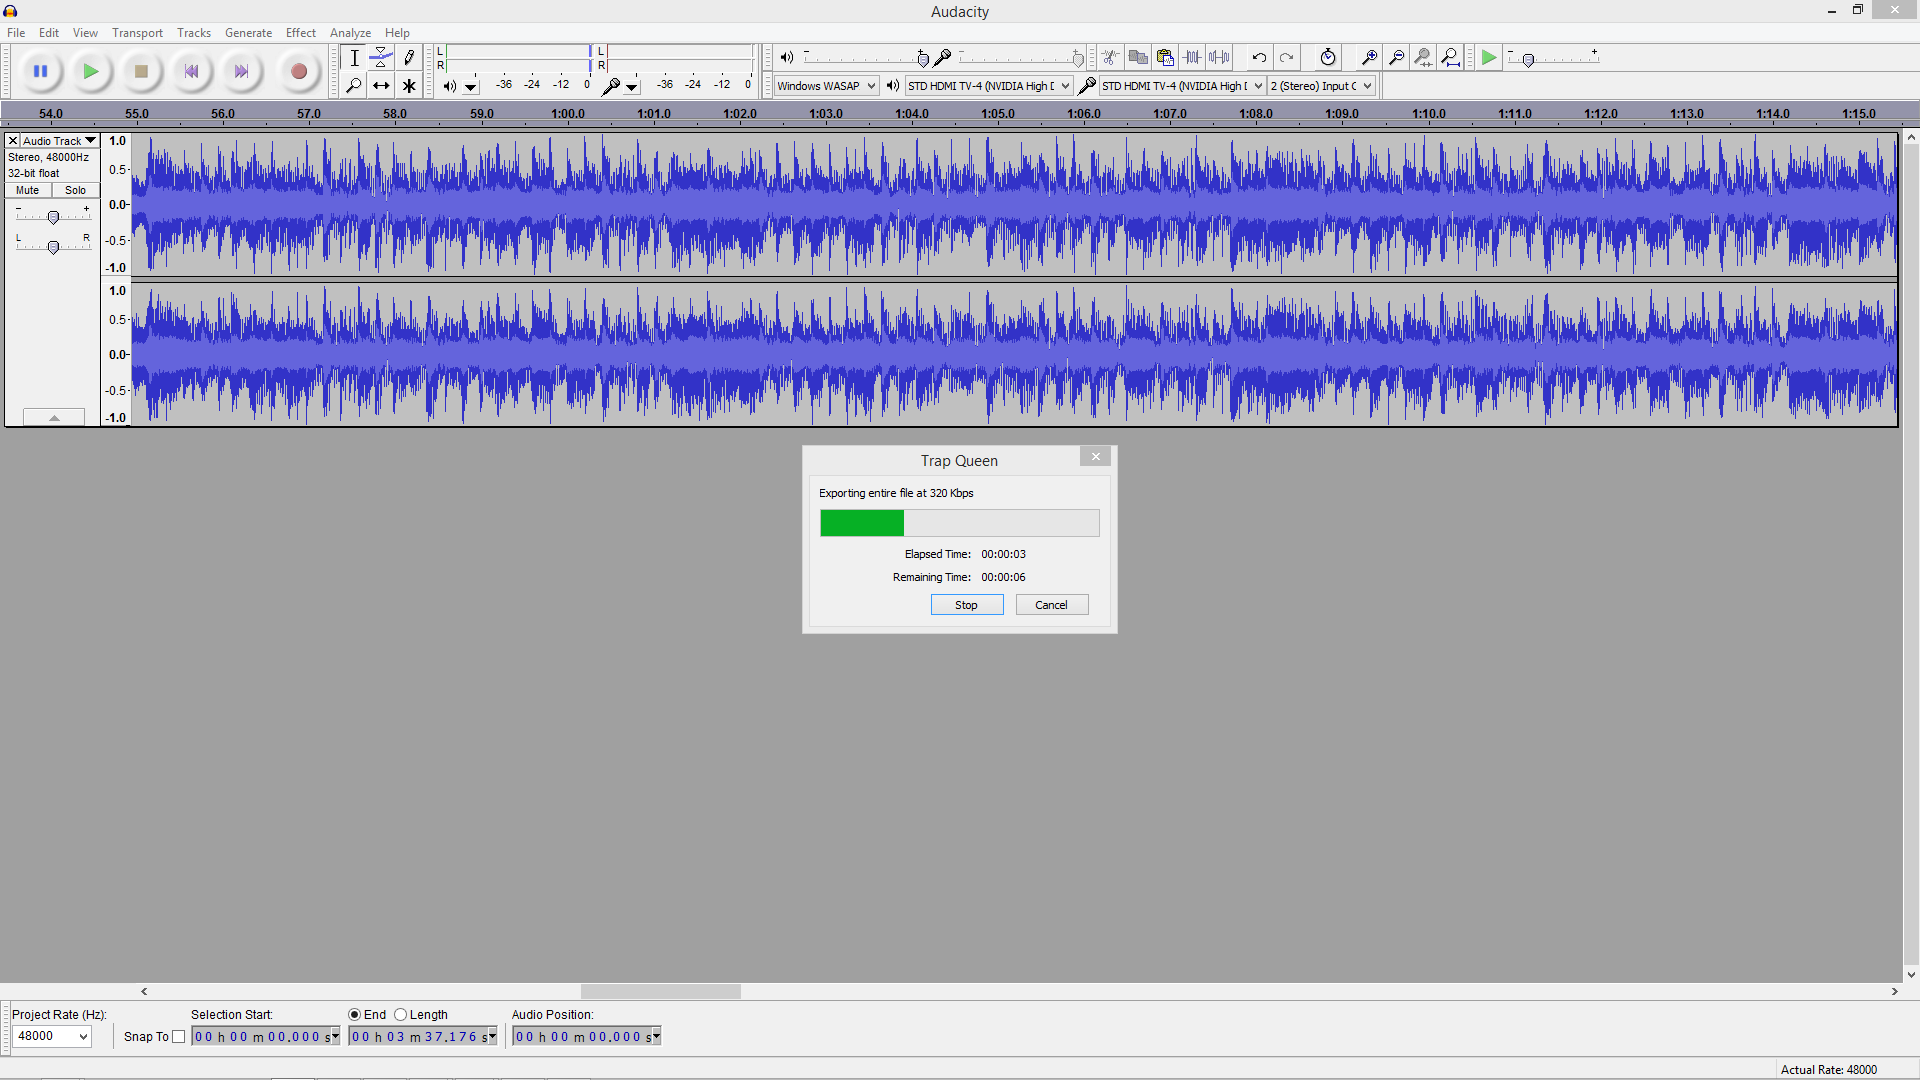Click the Trim audio icon
1920x1080 pixels.
click(1192, 57)
